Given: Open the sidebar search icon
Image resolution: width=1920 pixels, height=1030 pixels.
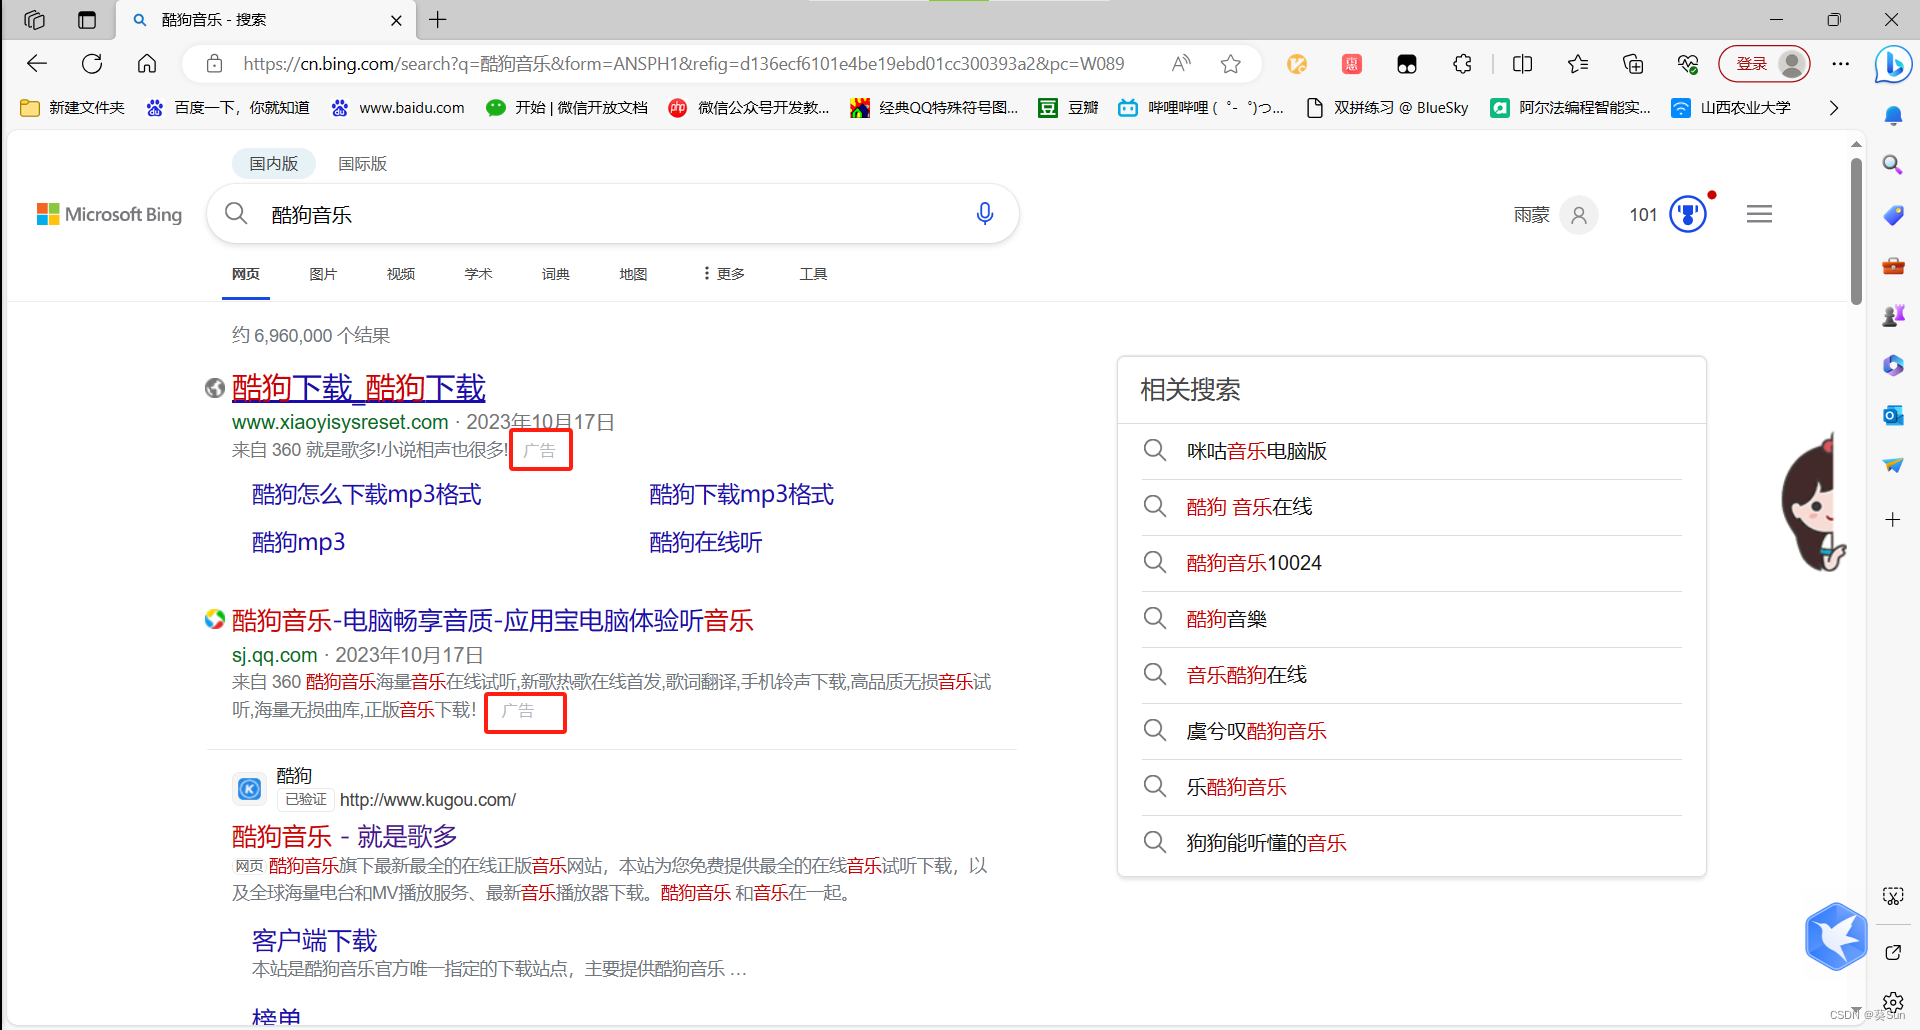Looking at the screenshot, I should point(1893,164).
